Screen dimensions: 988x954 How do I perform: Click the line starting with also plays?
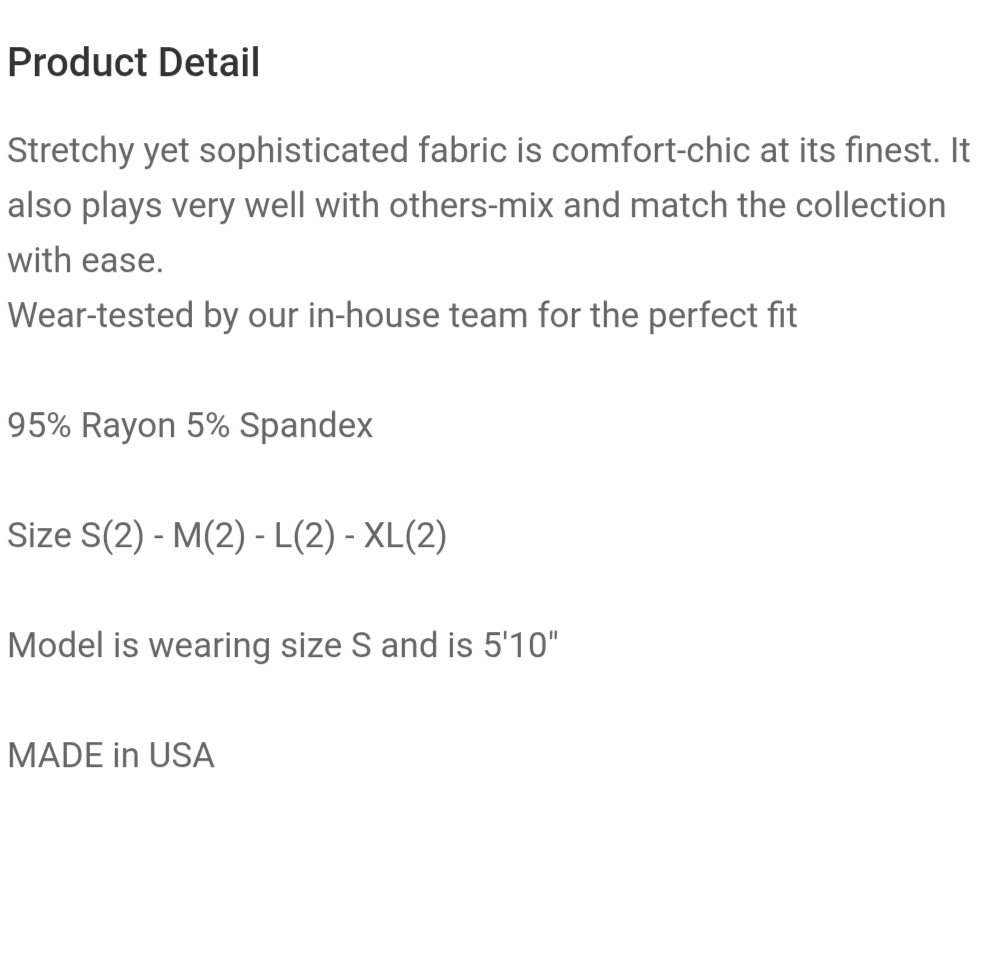[476, 205]
